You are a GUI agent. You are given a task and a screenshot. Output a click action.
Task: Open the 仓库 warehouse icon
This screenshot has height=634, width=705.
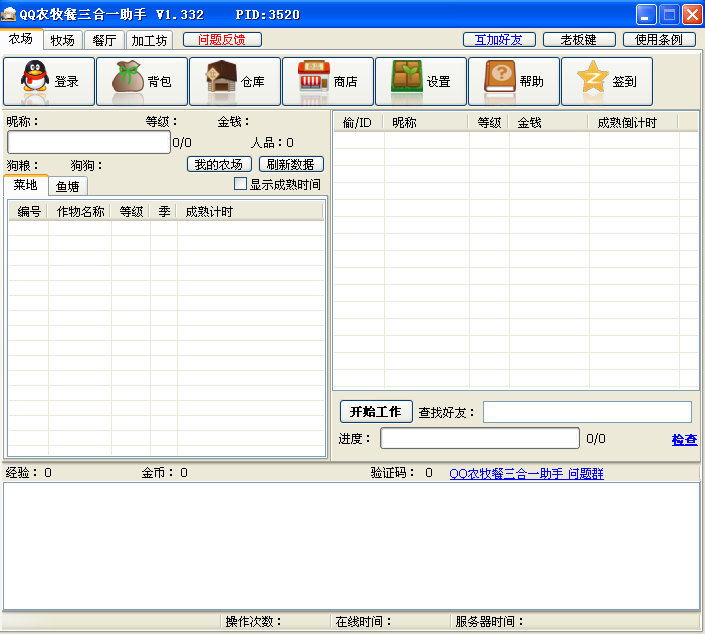tap(221, 81)
